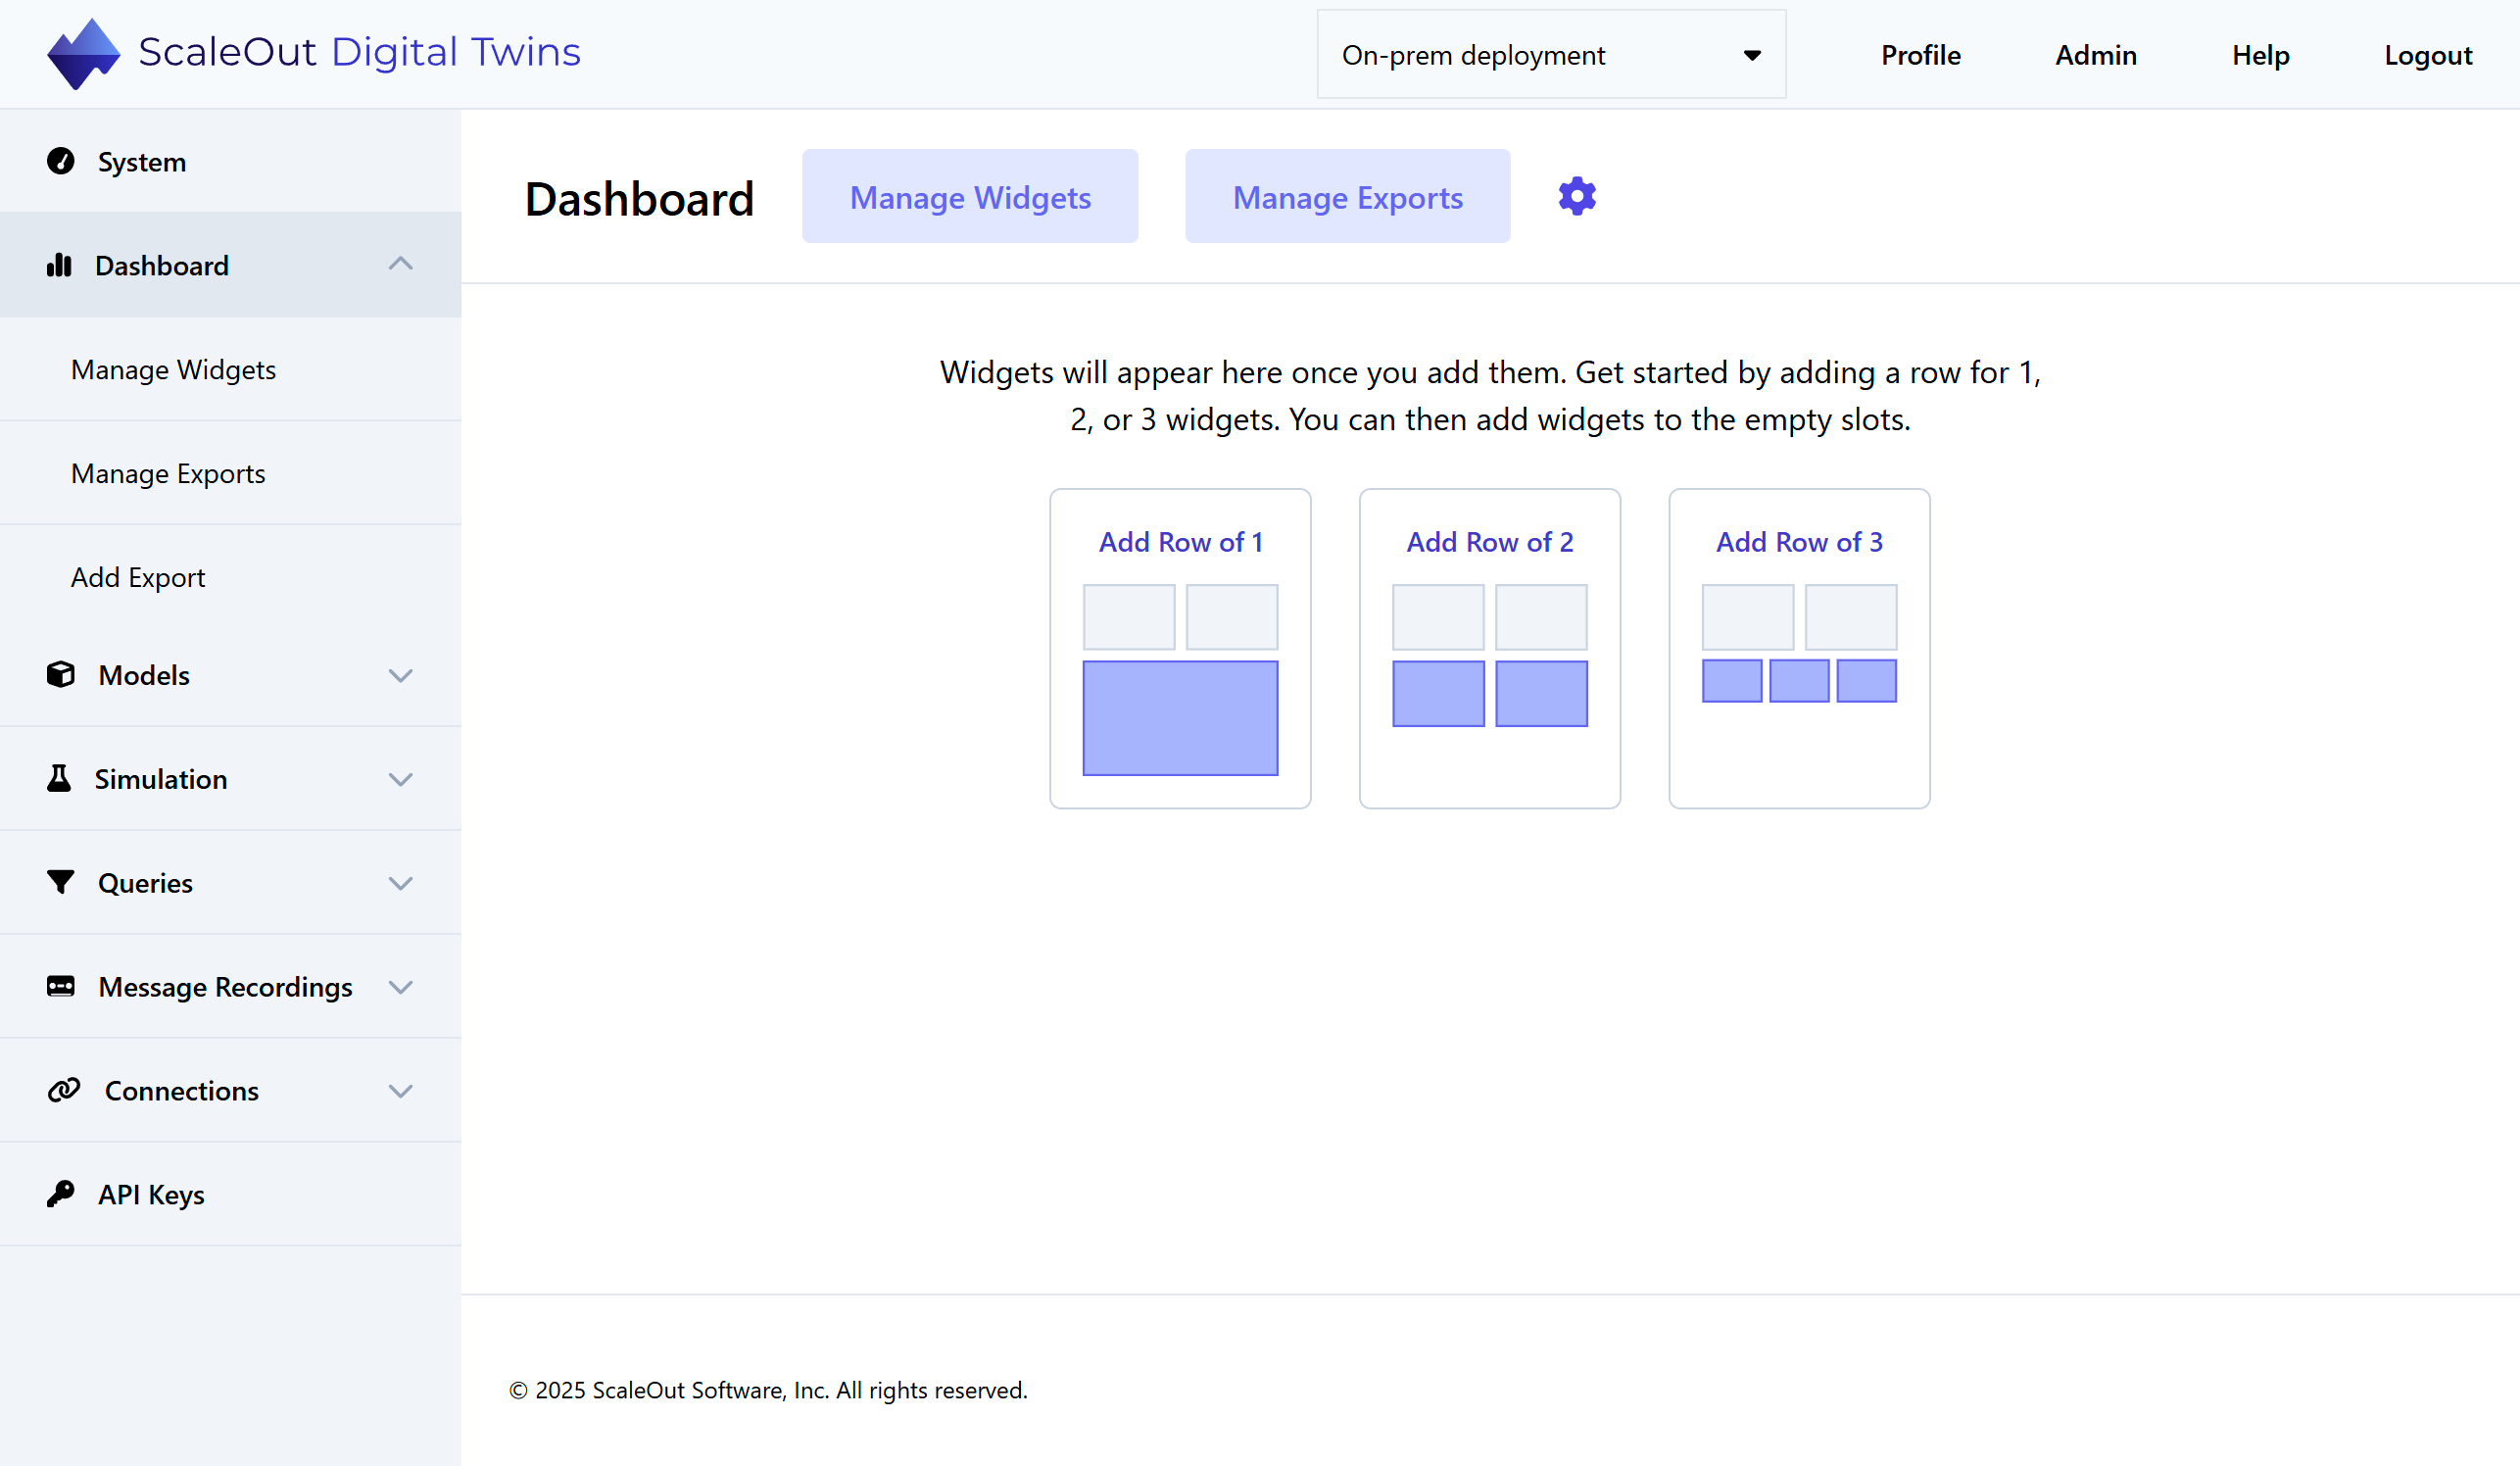Screen dimensions: 2520x1466
Task: Click the Message Recordings sidebar label
Action: (225, 988)
